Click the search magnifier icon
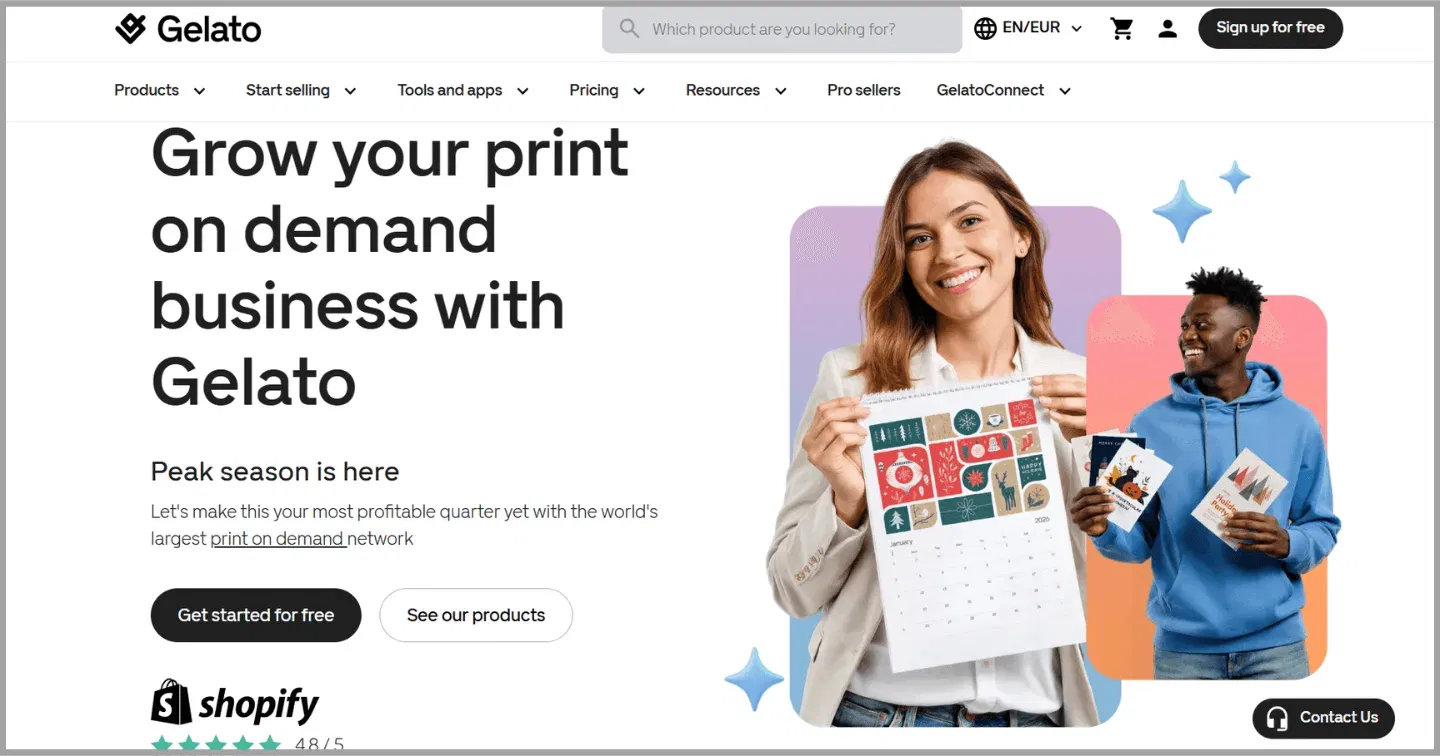 pos(629,28)
